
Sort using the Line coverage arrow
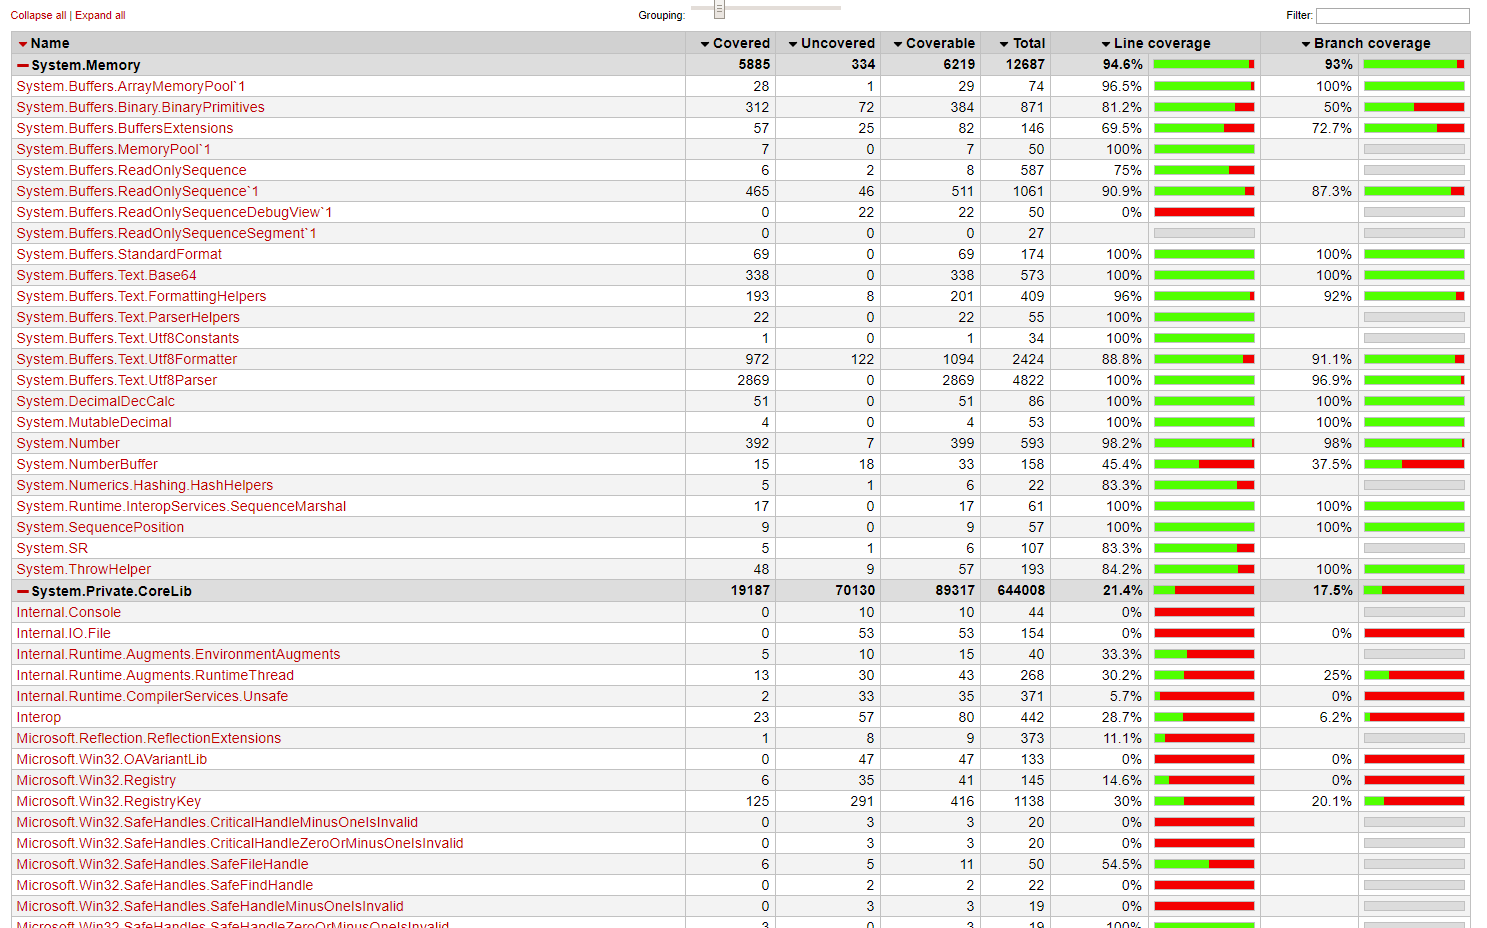click(x=1106, y=43)
